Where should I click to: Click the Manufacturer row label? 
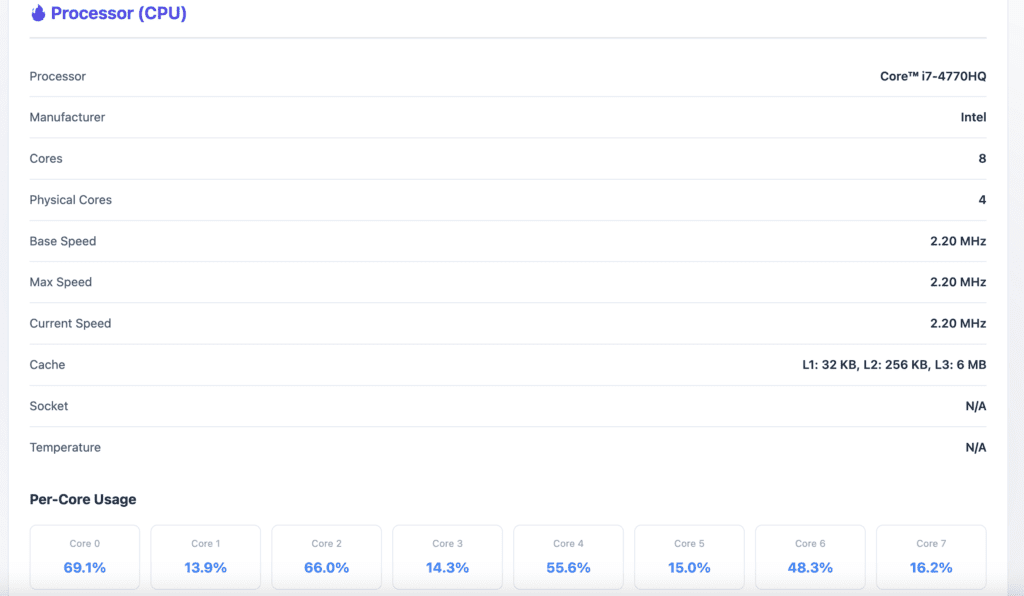pos(67,117)
